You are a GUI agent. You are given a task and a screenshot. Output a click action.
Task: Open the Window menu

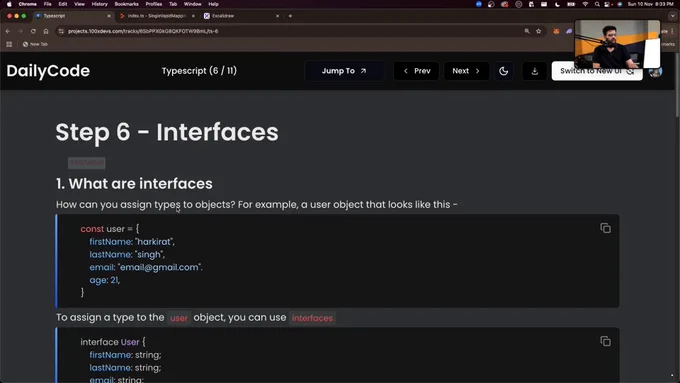point(193,4)
